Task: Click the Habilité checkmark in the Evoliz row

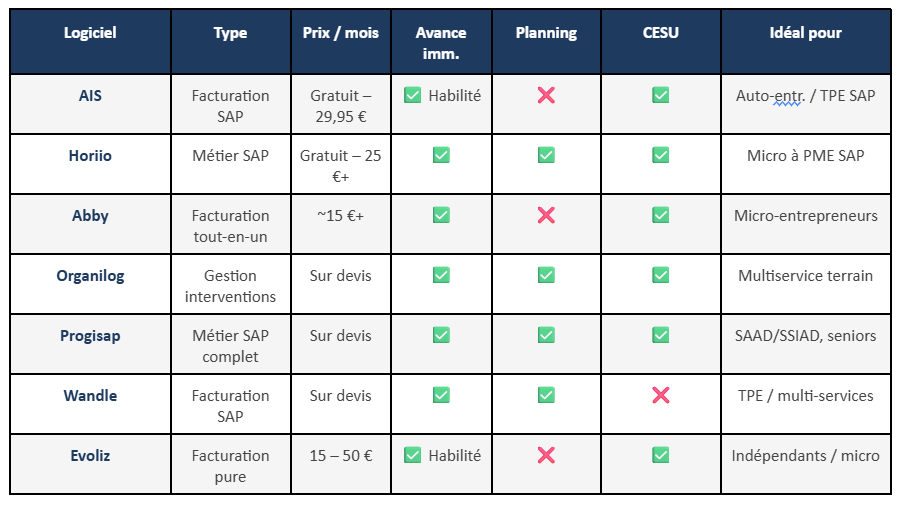Action: click(x=412, y=455)
